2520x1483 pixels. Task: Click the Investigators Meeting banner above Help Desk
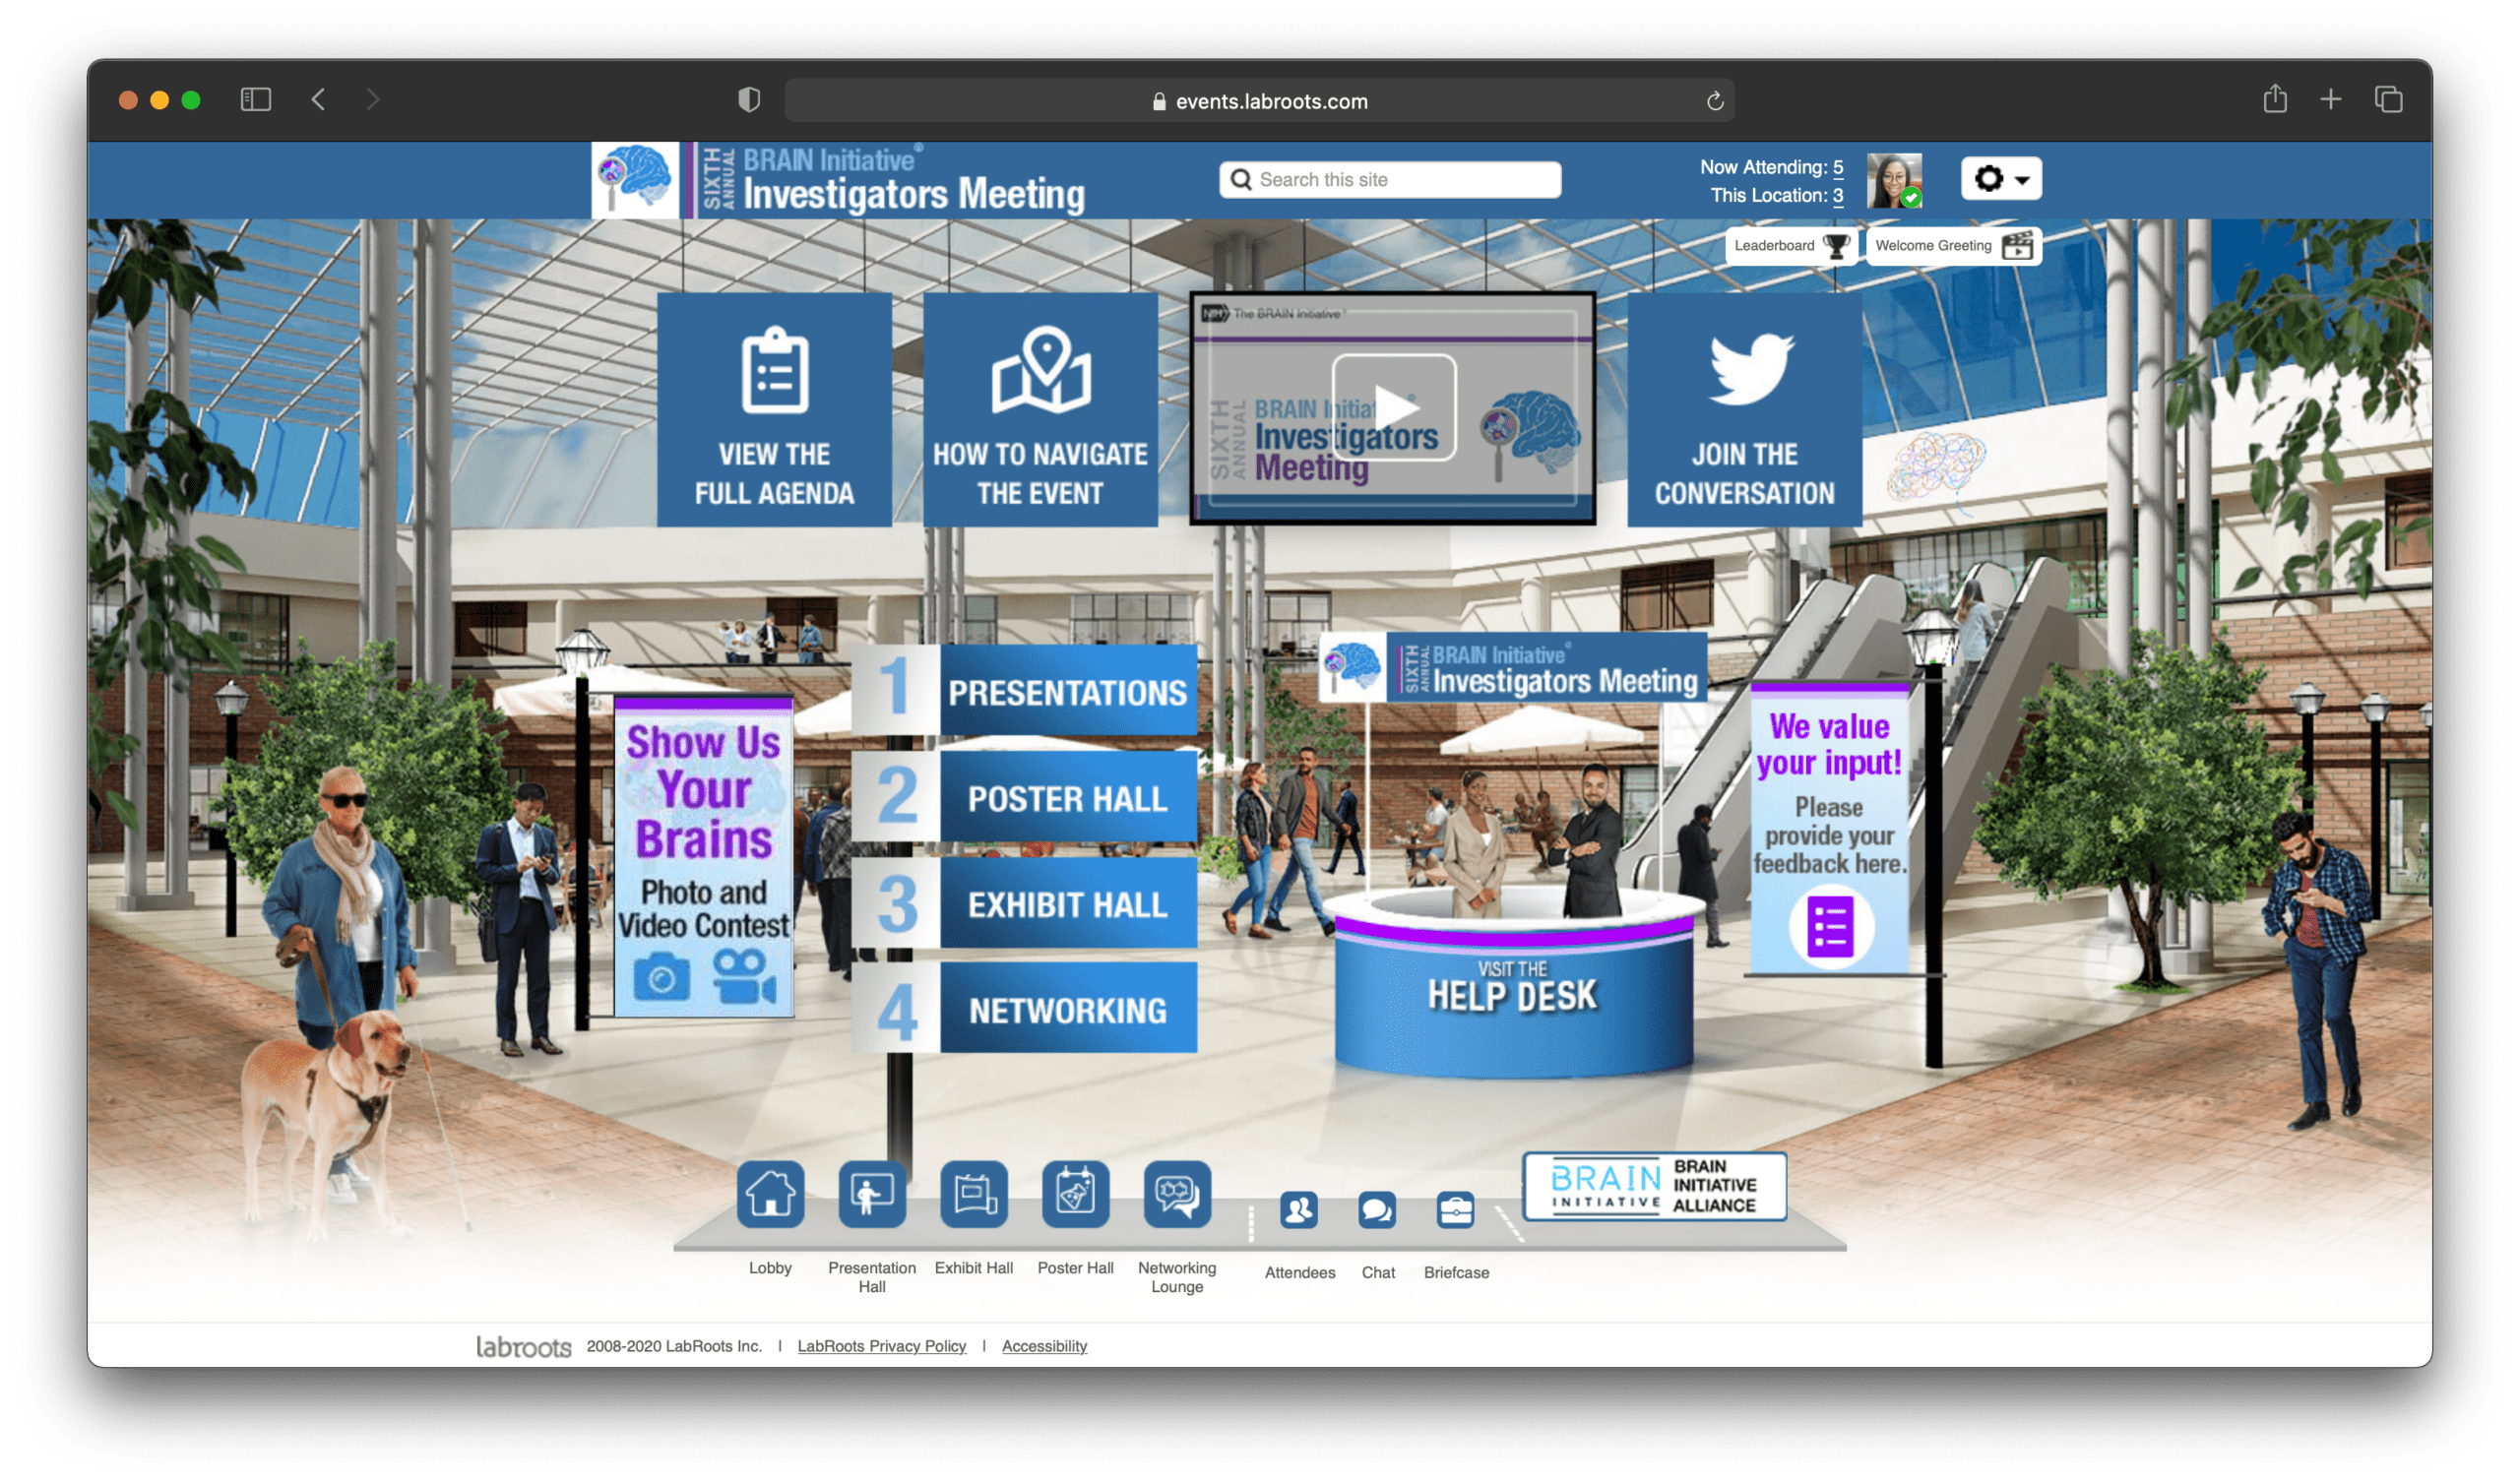click(1513, 667)
